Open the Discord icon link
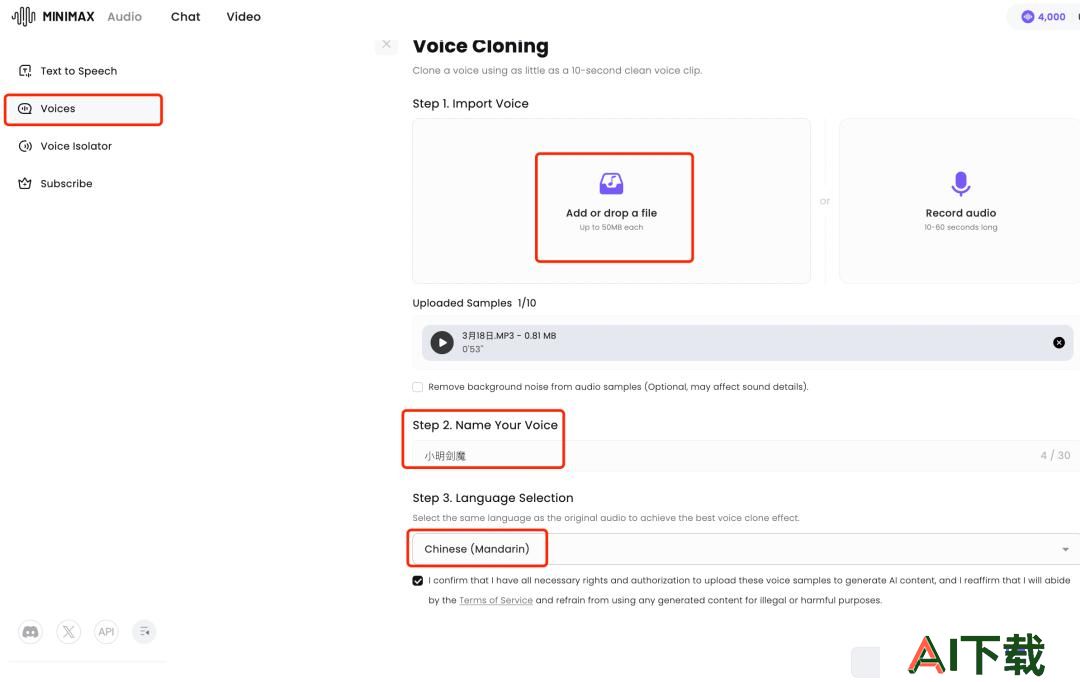The width and height of the screenshot is (1080, 682). click(x=30, y=632)
